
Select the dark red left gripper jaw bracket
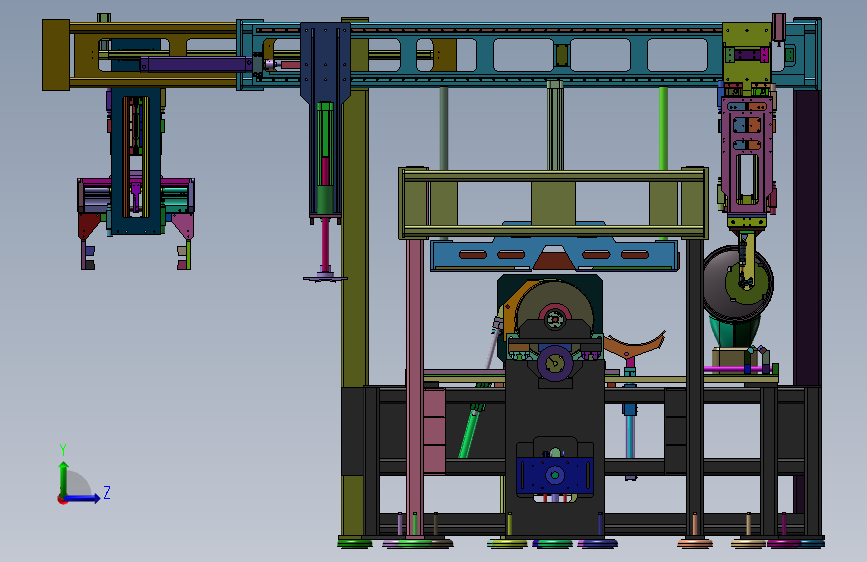pyautogui.click(x=88, y=226)
